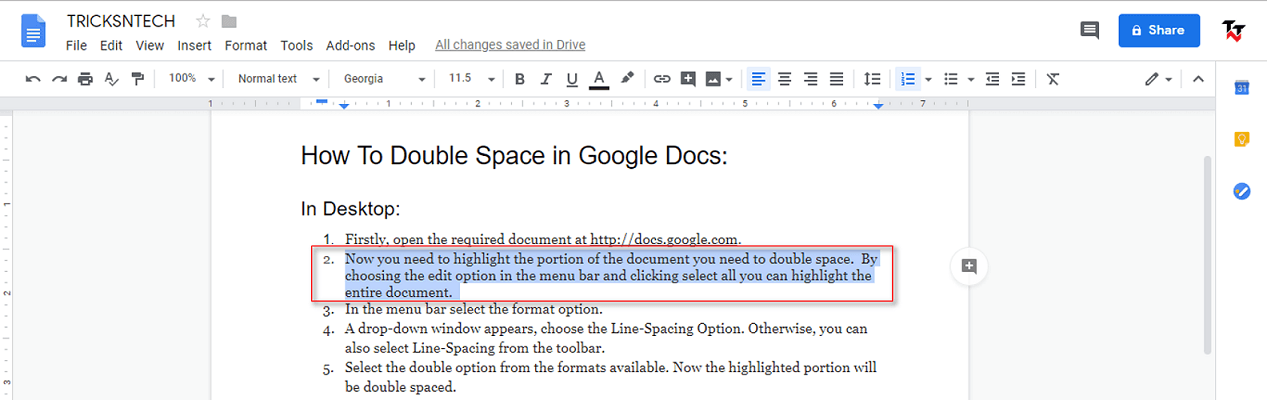Open the Tools menu

tap(297, 45)
